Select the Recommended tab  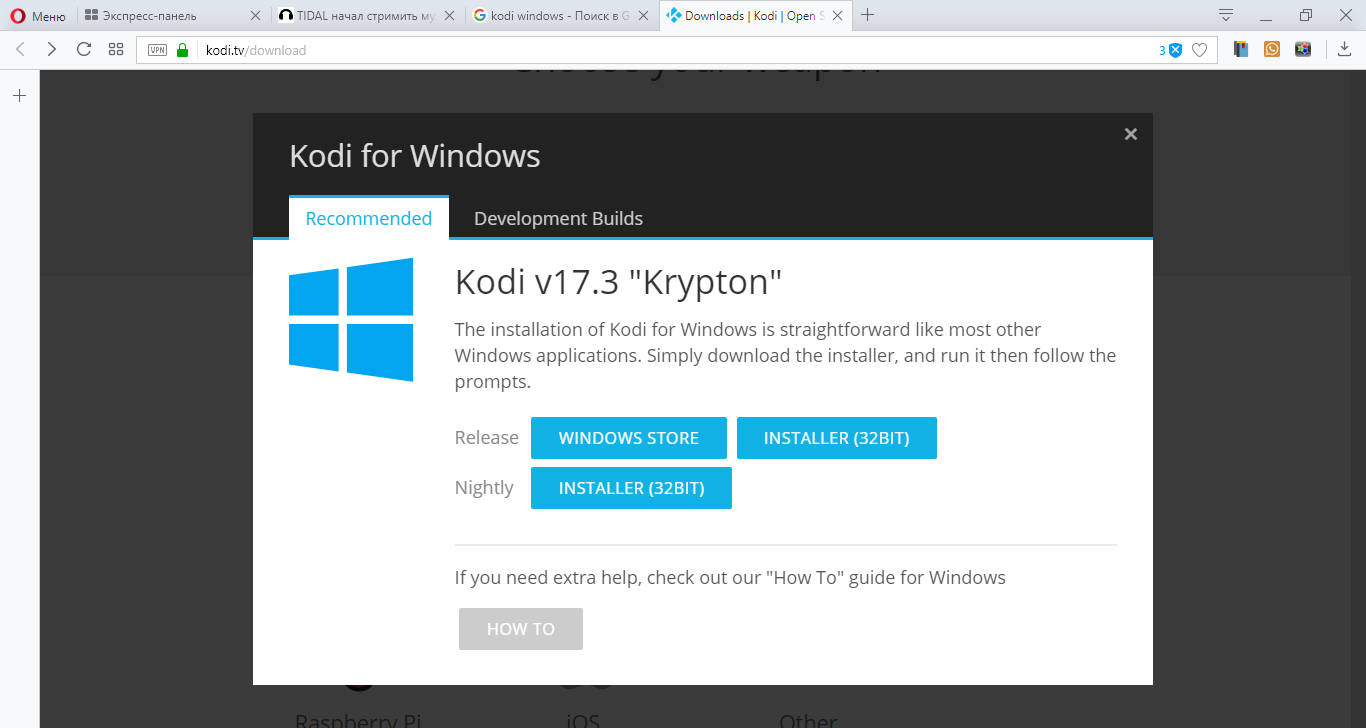369,218
